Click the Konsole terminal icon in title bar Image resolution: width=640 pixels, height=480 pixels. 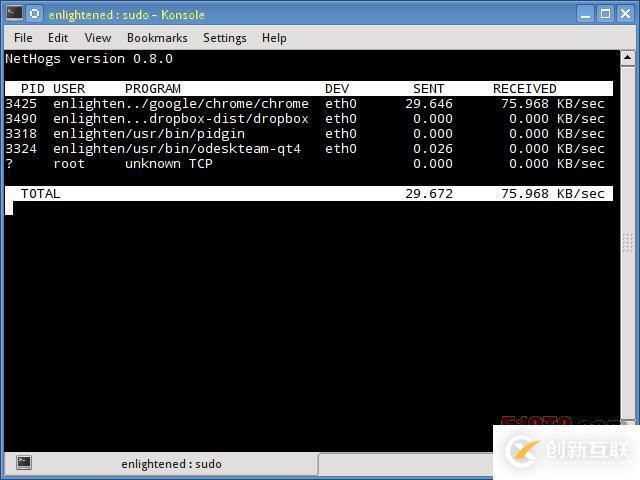click(x=14, y=13)
